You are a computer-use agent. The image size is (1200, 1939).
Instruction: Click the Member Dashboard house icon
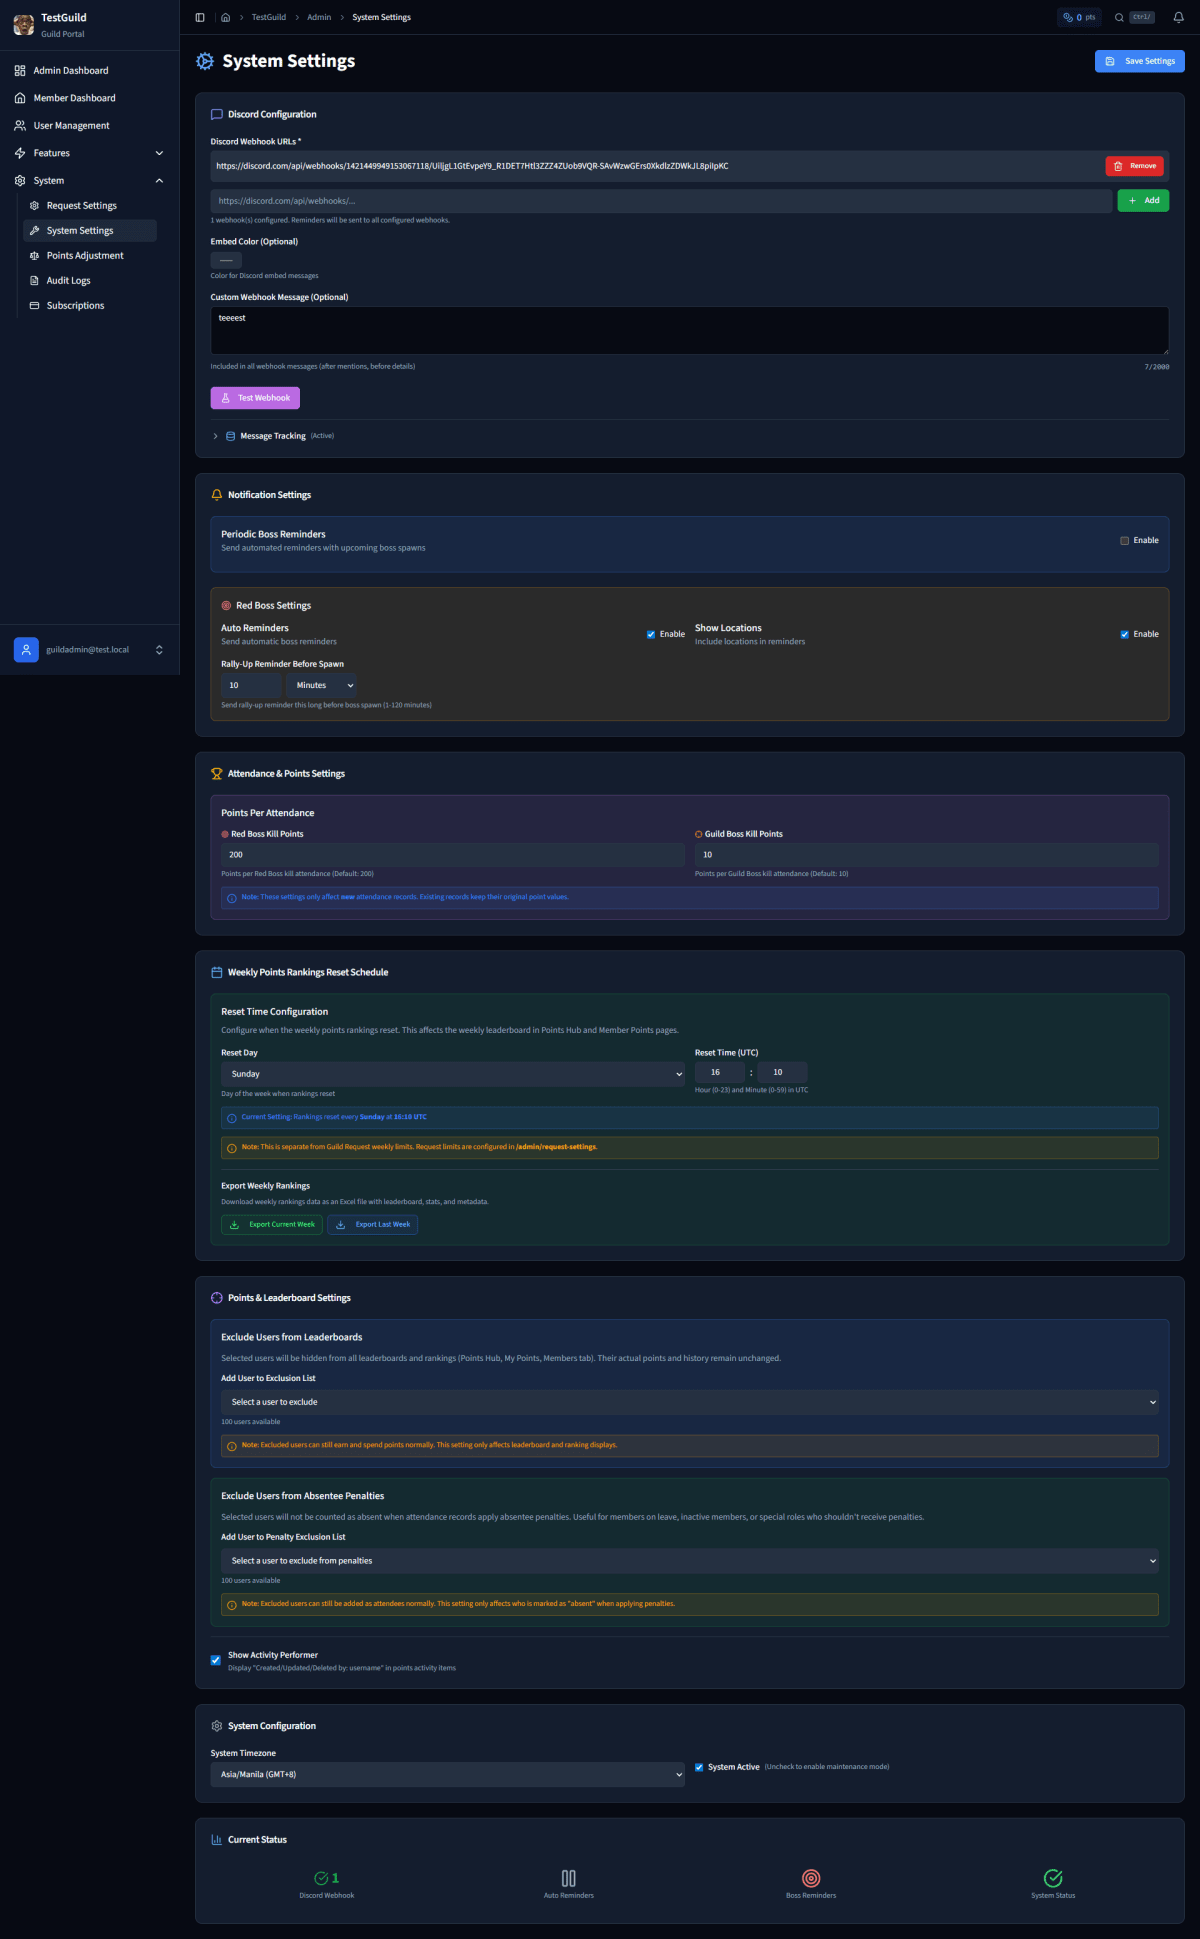[20, 98]
